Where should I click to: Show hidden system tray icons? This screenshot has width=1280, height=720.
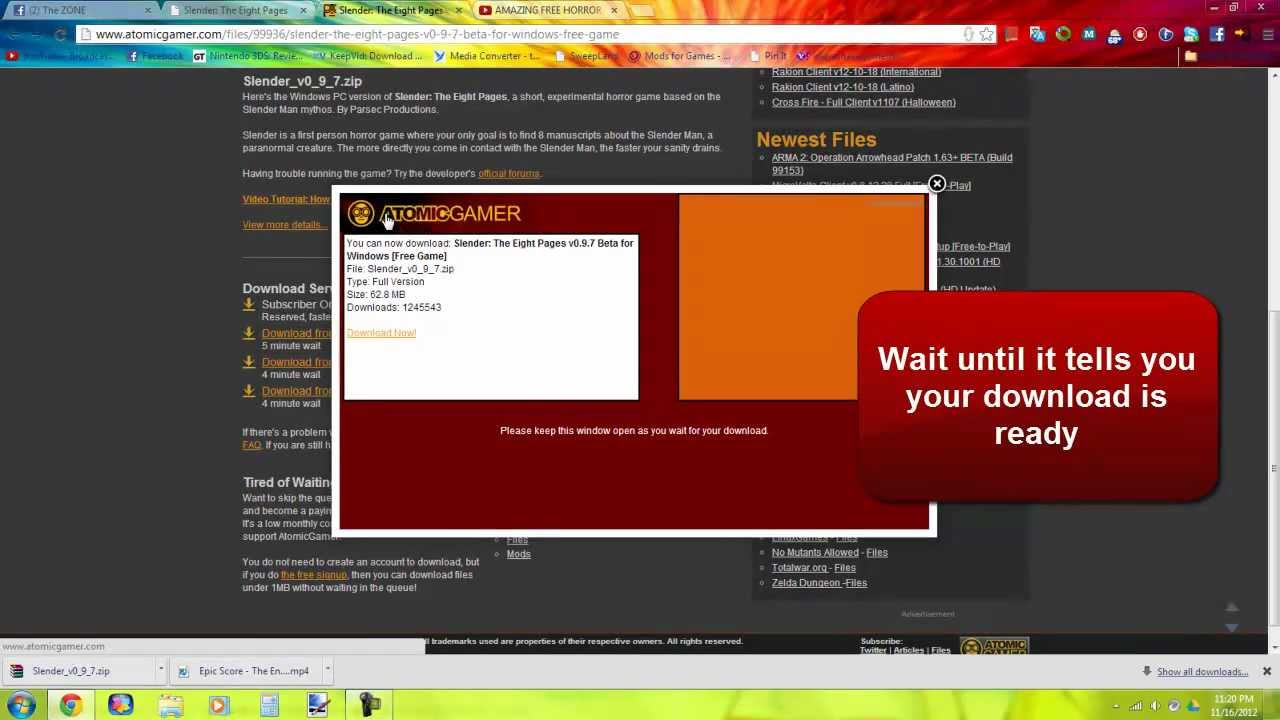(x=1116, y=706)
